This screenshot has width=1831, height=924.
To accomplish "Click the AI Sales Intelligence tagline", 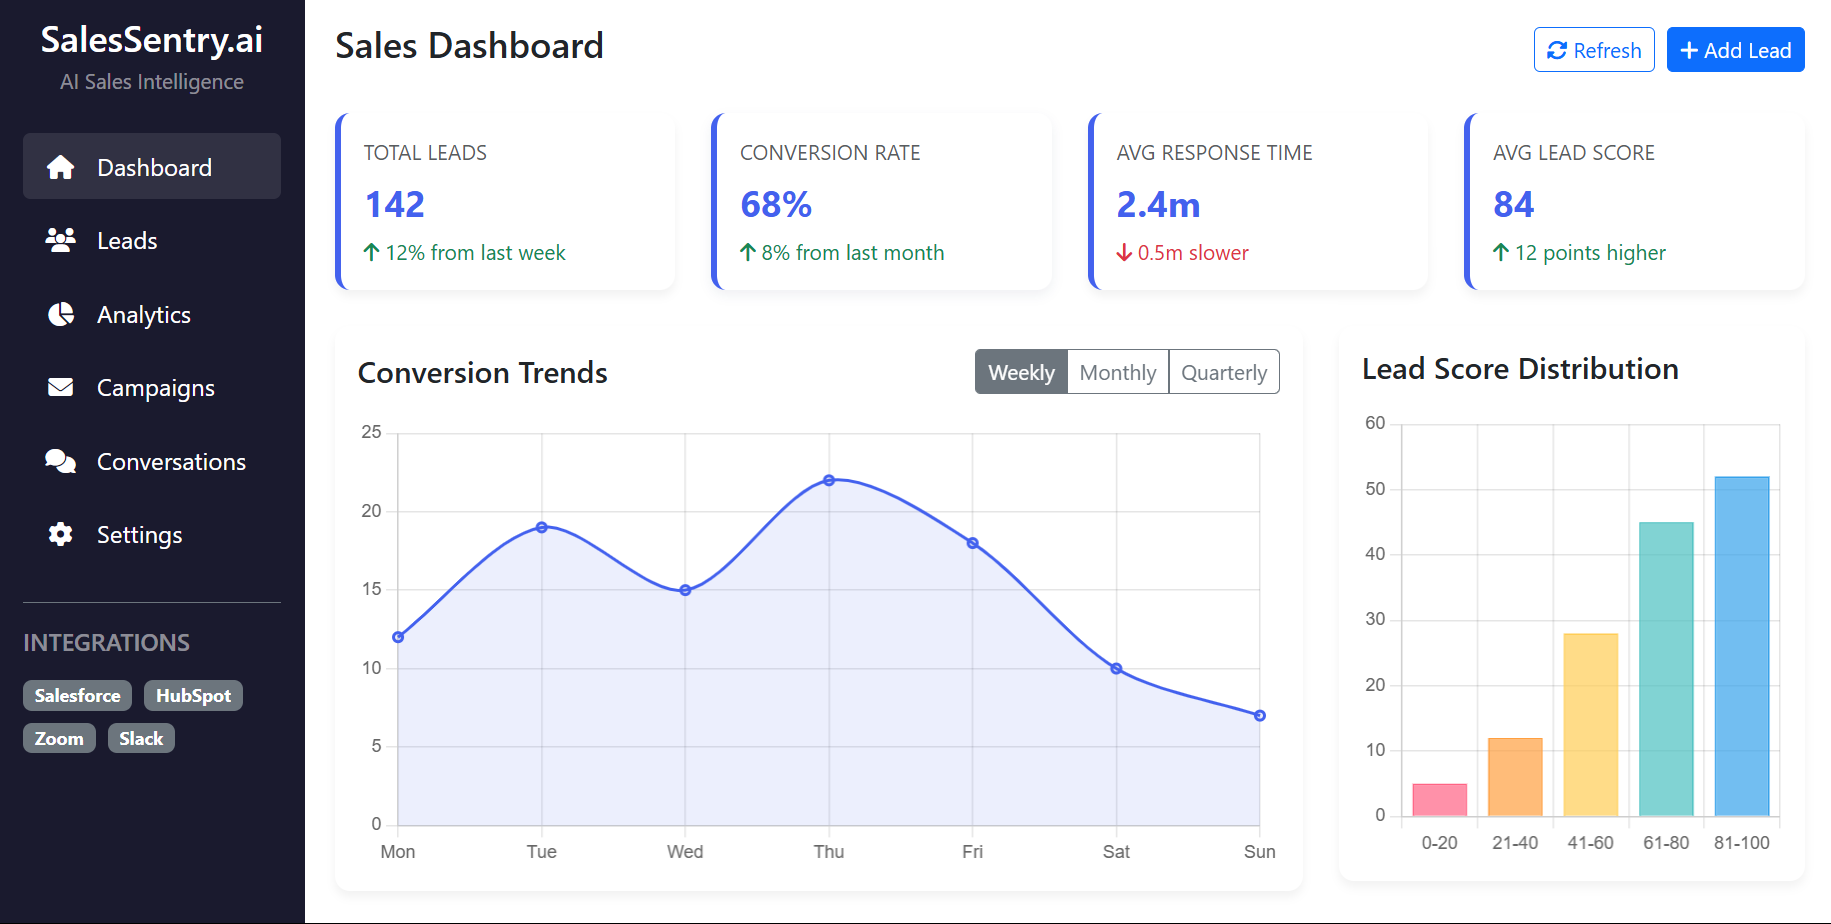I will (152, 81).
